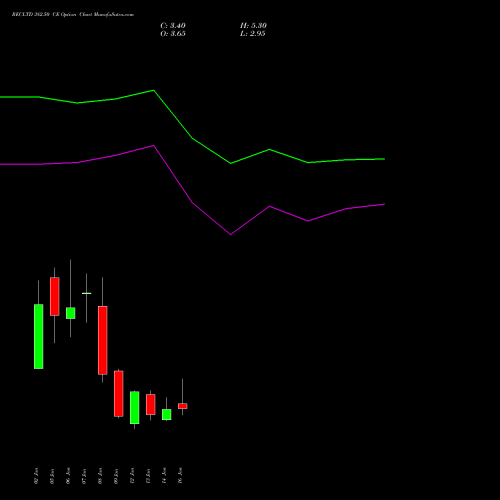This screenshot has height=500, width=500.
Task: Click the '16 Jan' date axis label
Action: click(180, 476)
